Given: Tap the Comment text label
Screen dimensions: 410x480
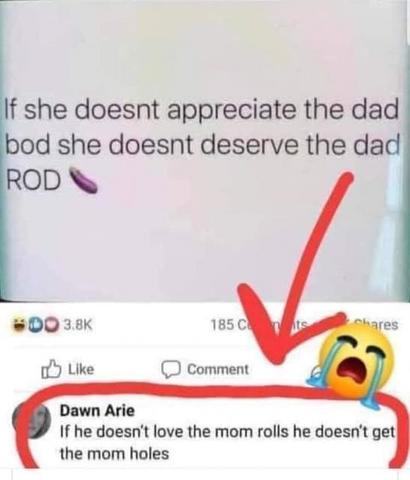Looking at the screenshot, I should [218, 369].
